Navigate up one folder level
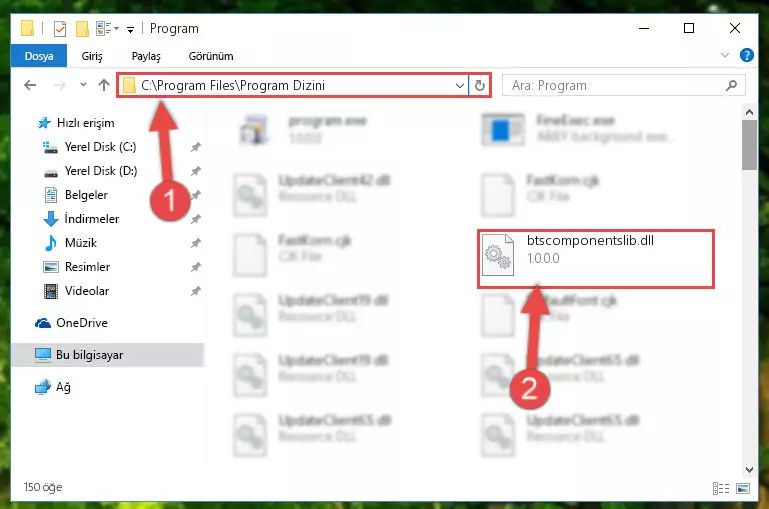Image resolution: width=769 pixels, height=509 pixels. click(x=103, y=85)
